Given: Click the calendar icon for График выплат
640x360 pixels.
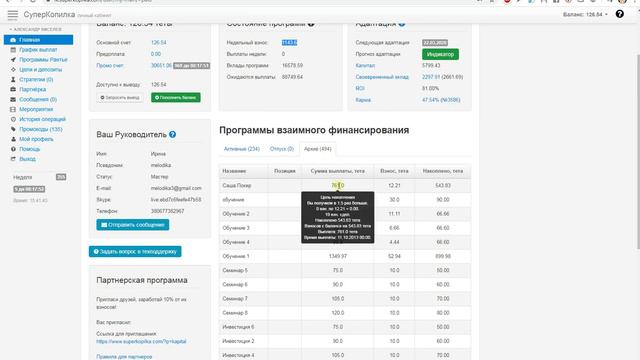Looking at the screenshot, I should click(x=13, y=50).
